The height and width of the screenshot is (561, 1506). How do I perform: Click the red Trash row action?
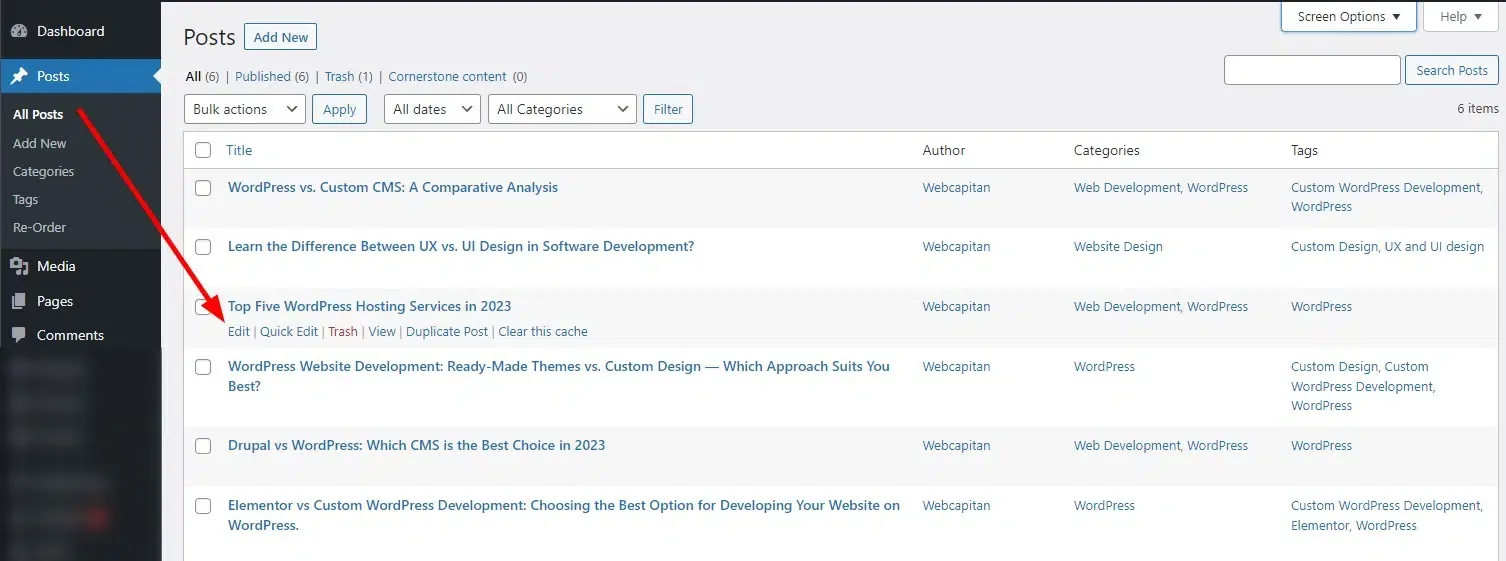[343, 331]
